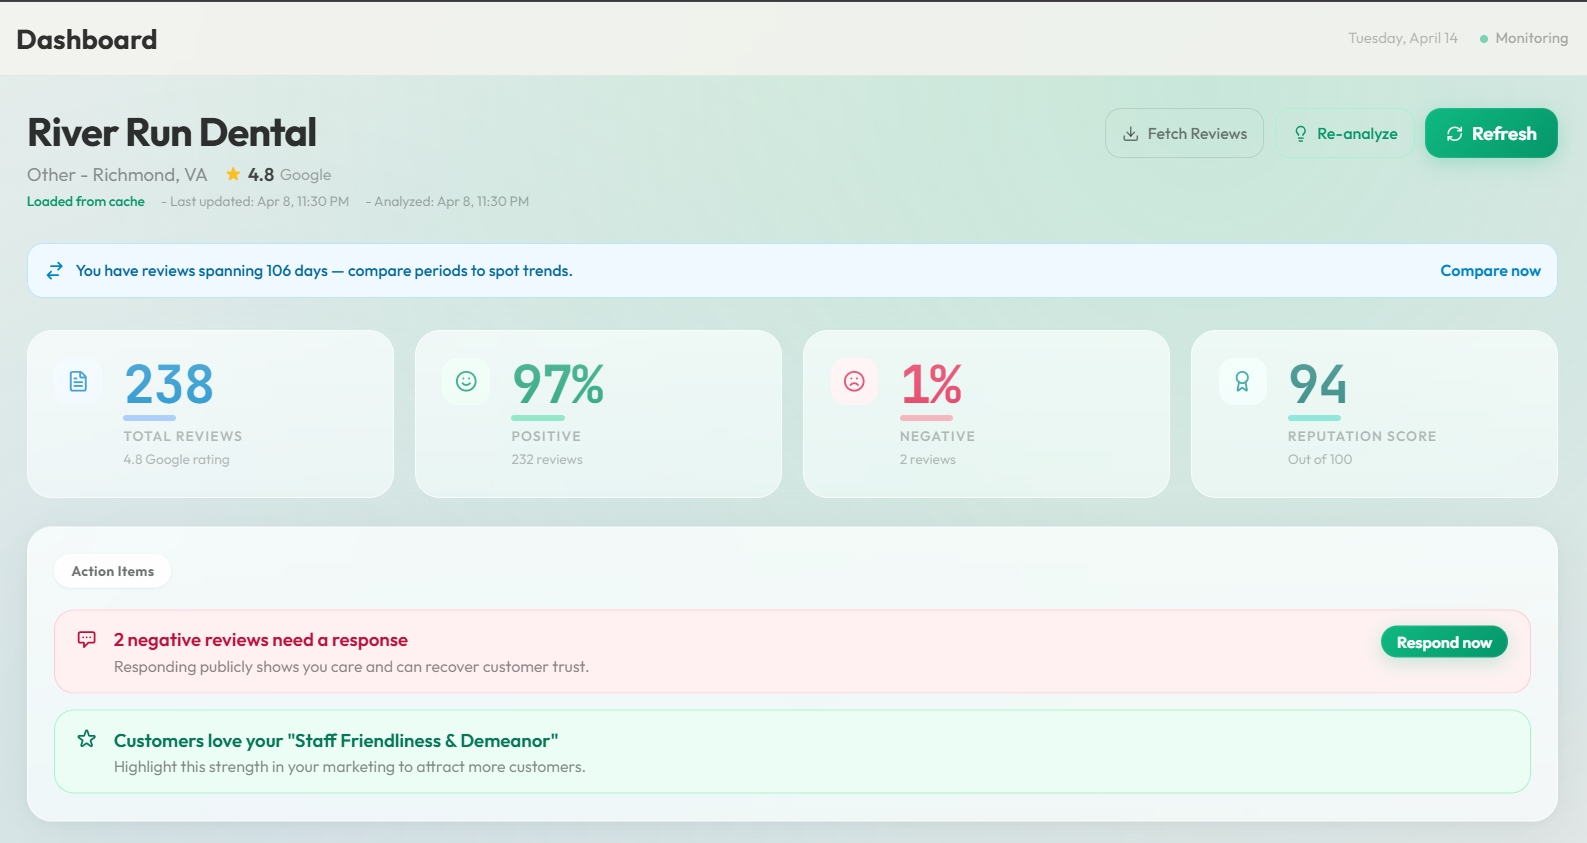The image size is (1587, 843).
Task: Click the 'Last updated: Apr 8, 11:30 PM' text
Action: [x=259, y=201]
